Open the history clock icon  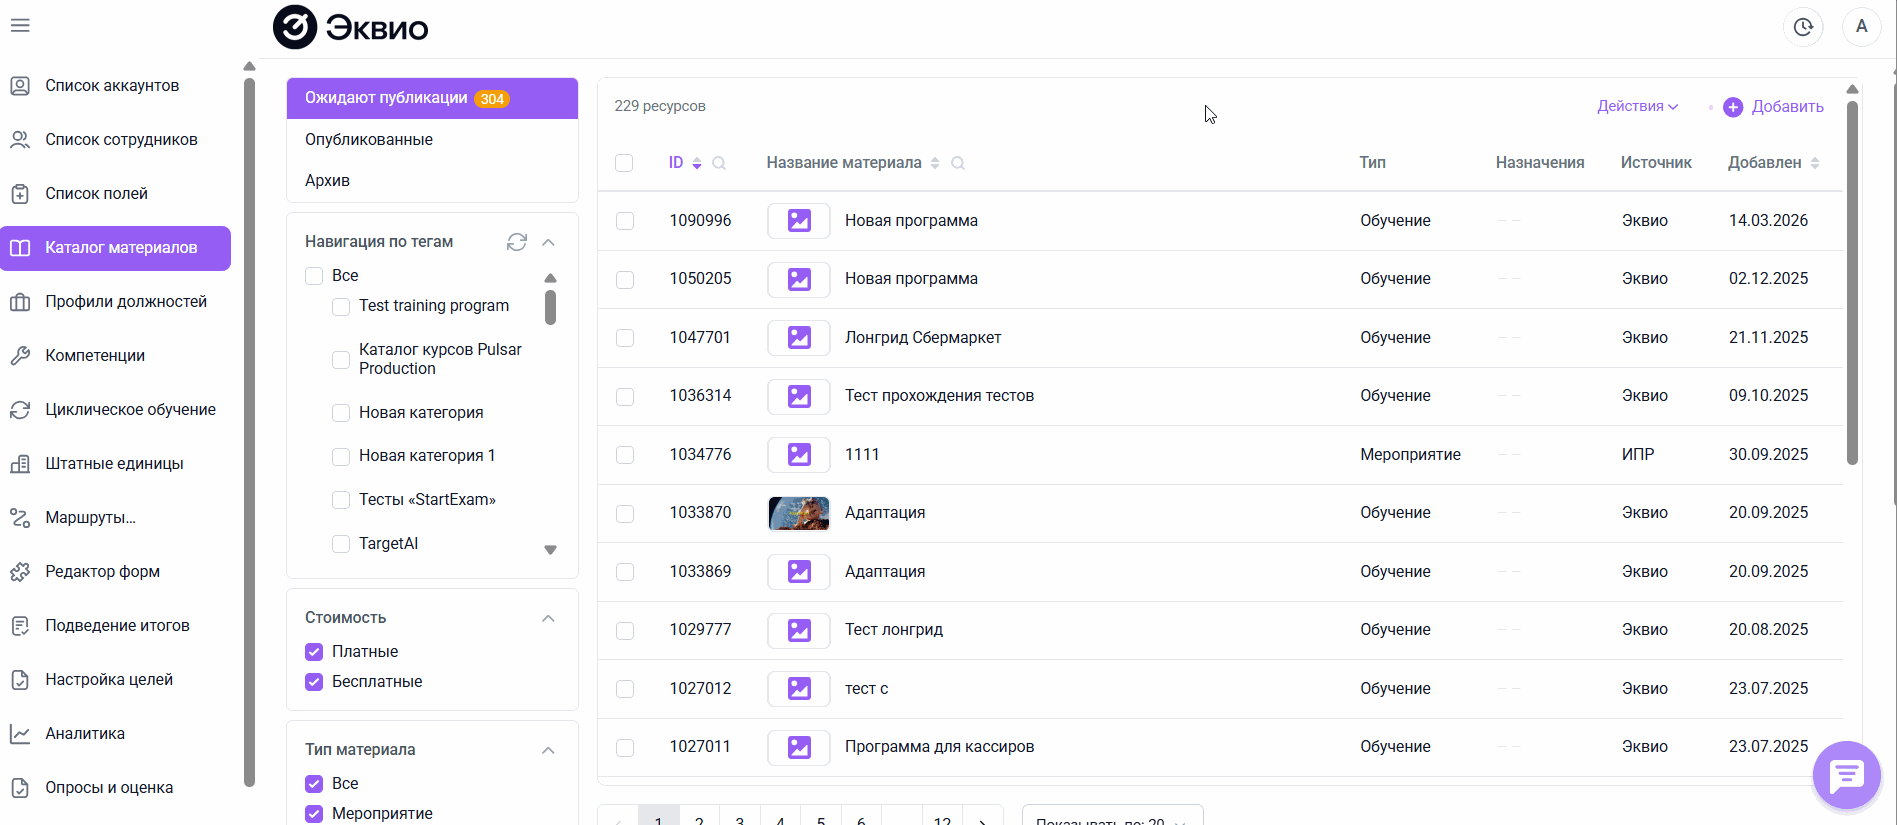1803,27
